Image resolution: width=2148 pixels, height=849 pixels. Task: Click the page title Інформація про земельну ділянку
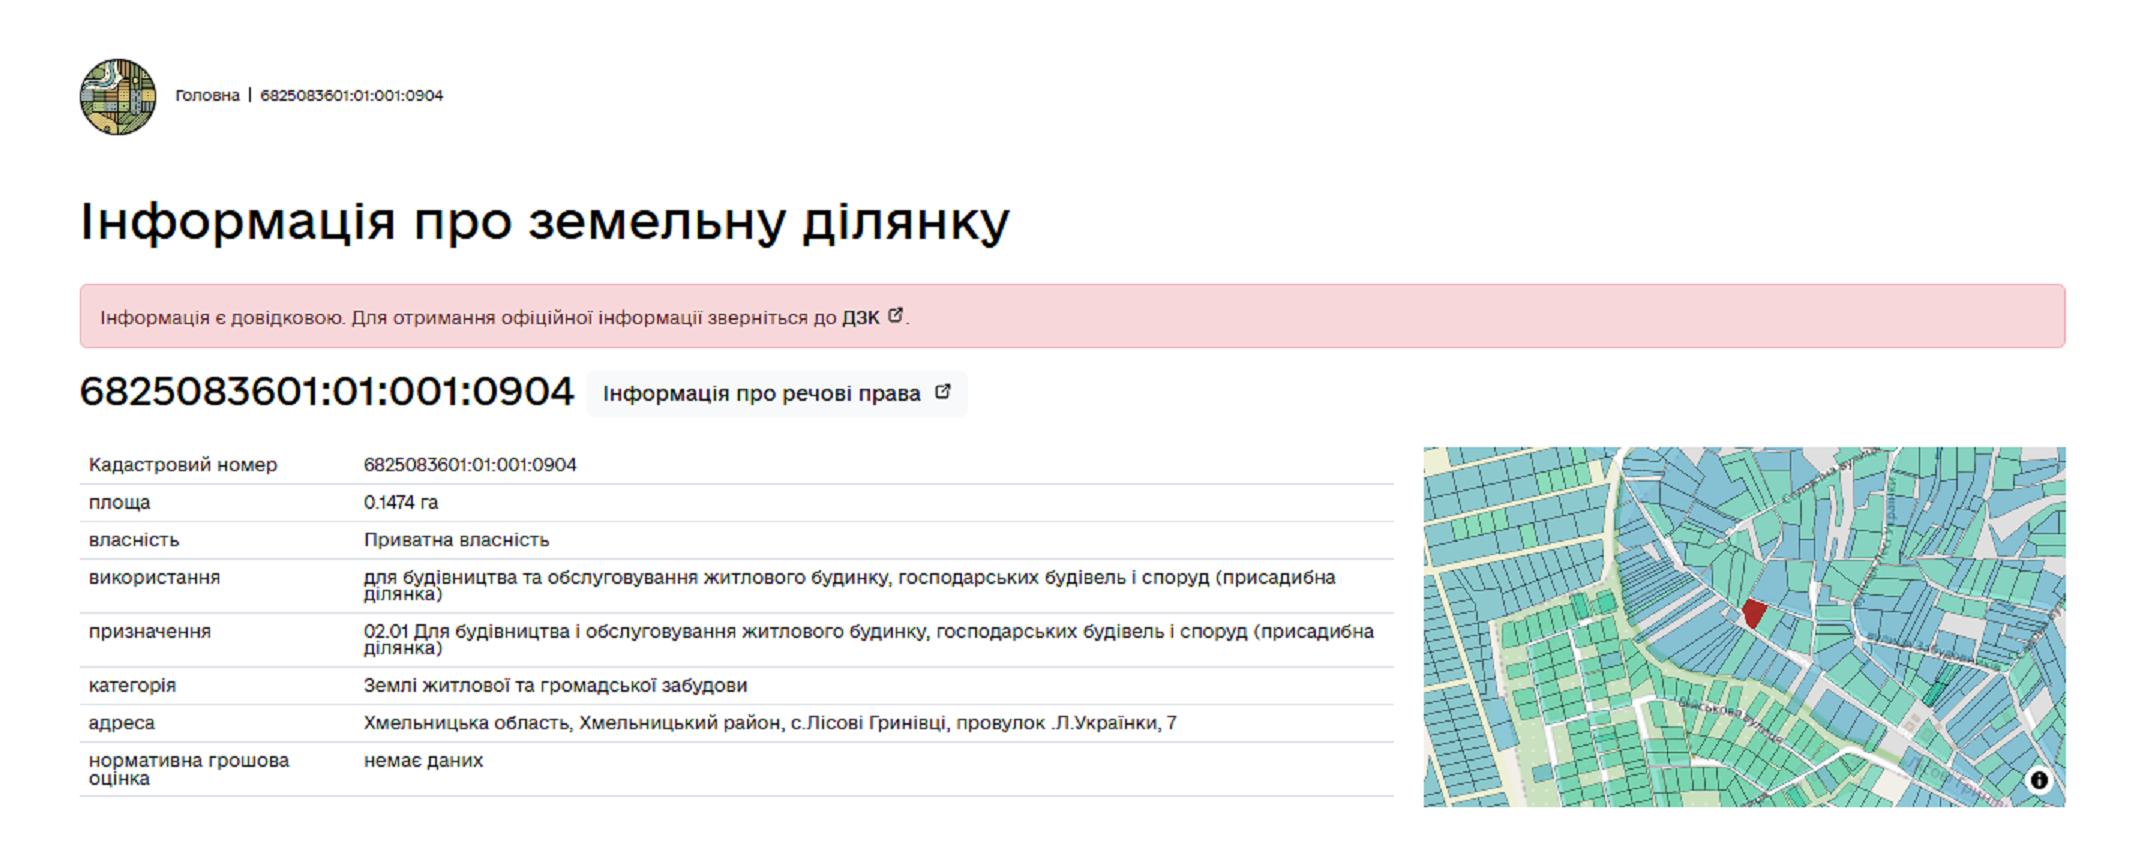pyautogui.click(x=545, y=221)
